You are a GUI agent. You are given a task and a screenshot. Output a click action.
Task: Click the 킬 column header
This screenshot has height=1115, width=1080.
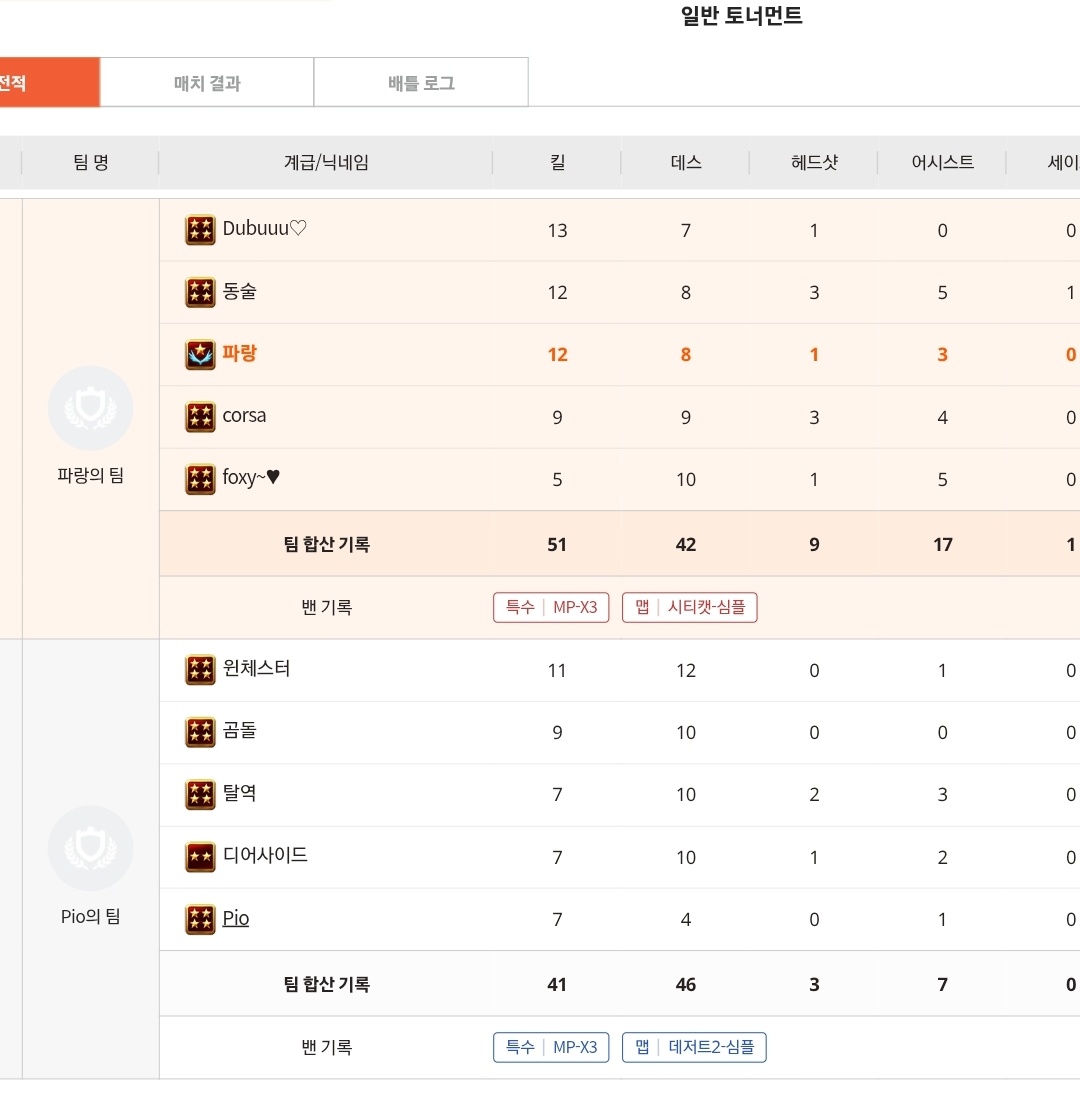pyautogui.click(x=557, y=162)
